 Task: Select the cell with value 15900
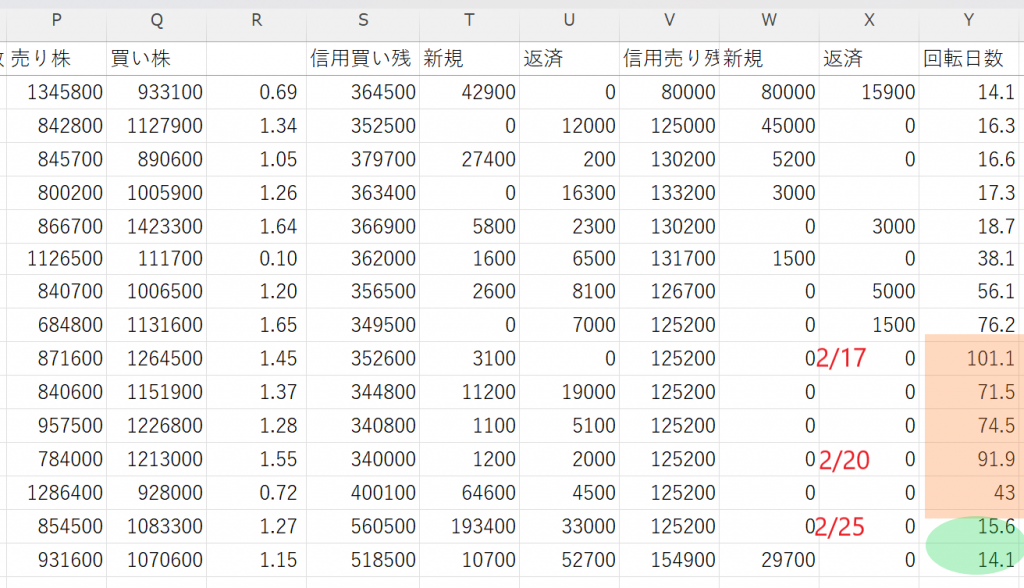click(868, 93)
